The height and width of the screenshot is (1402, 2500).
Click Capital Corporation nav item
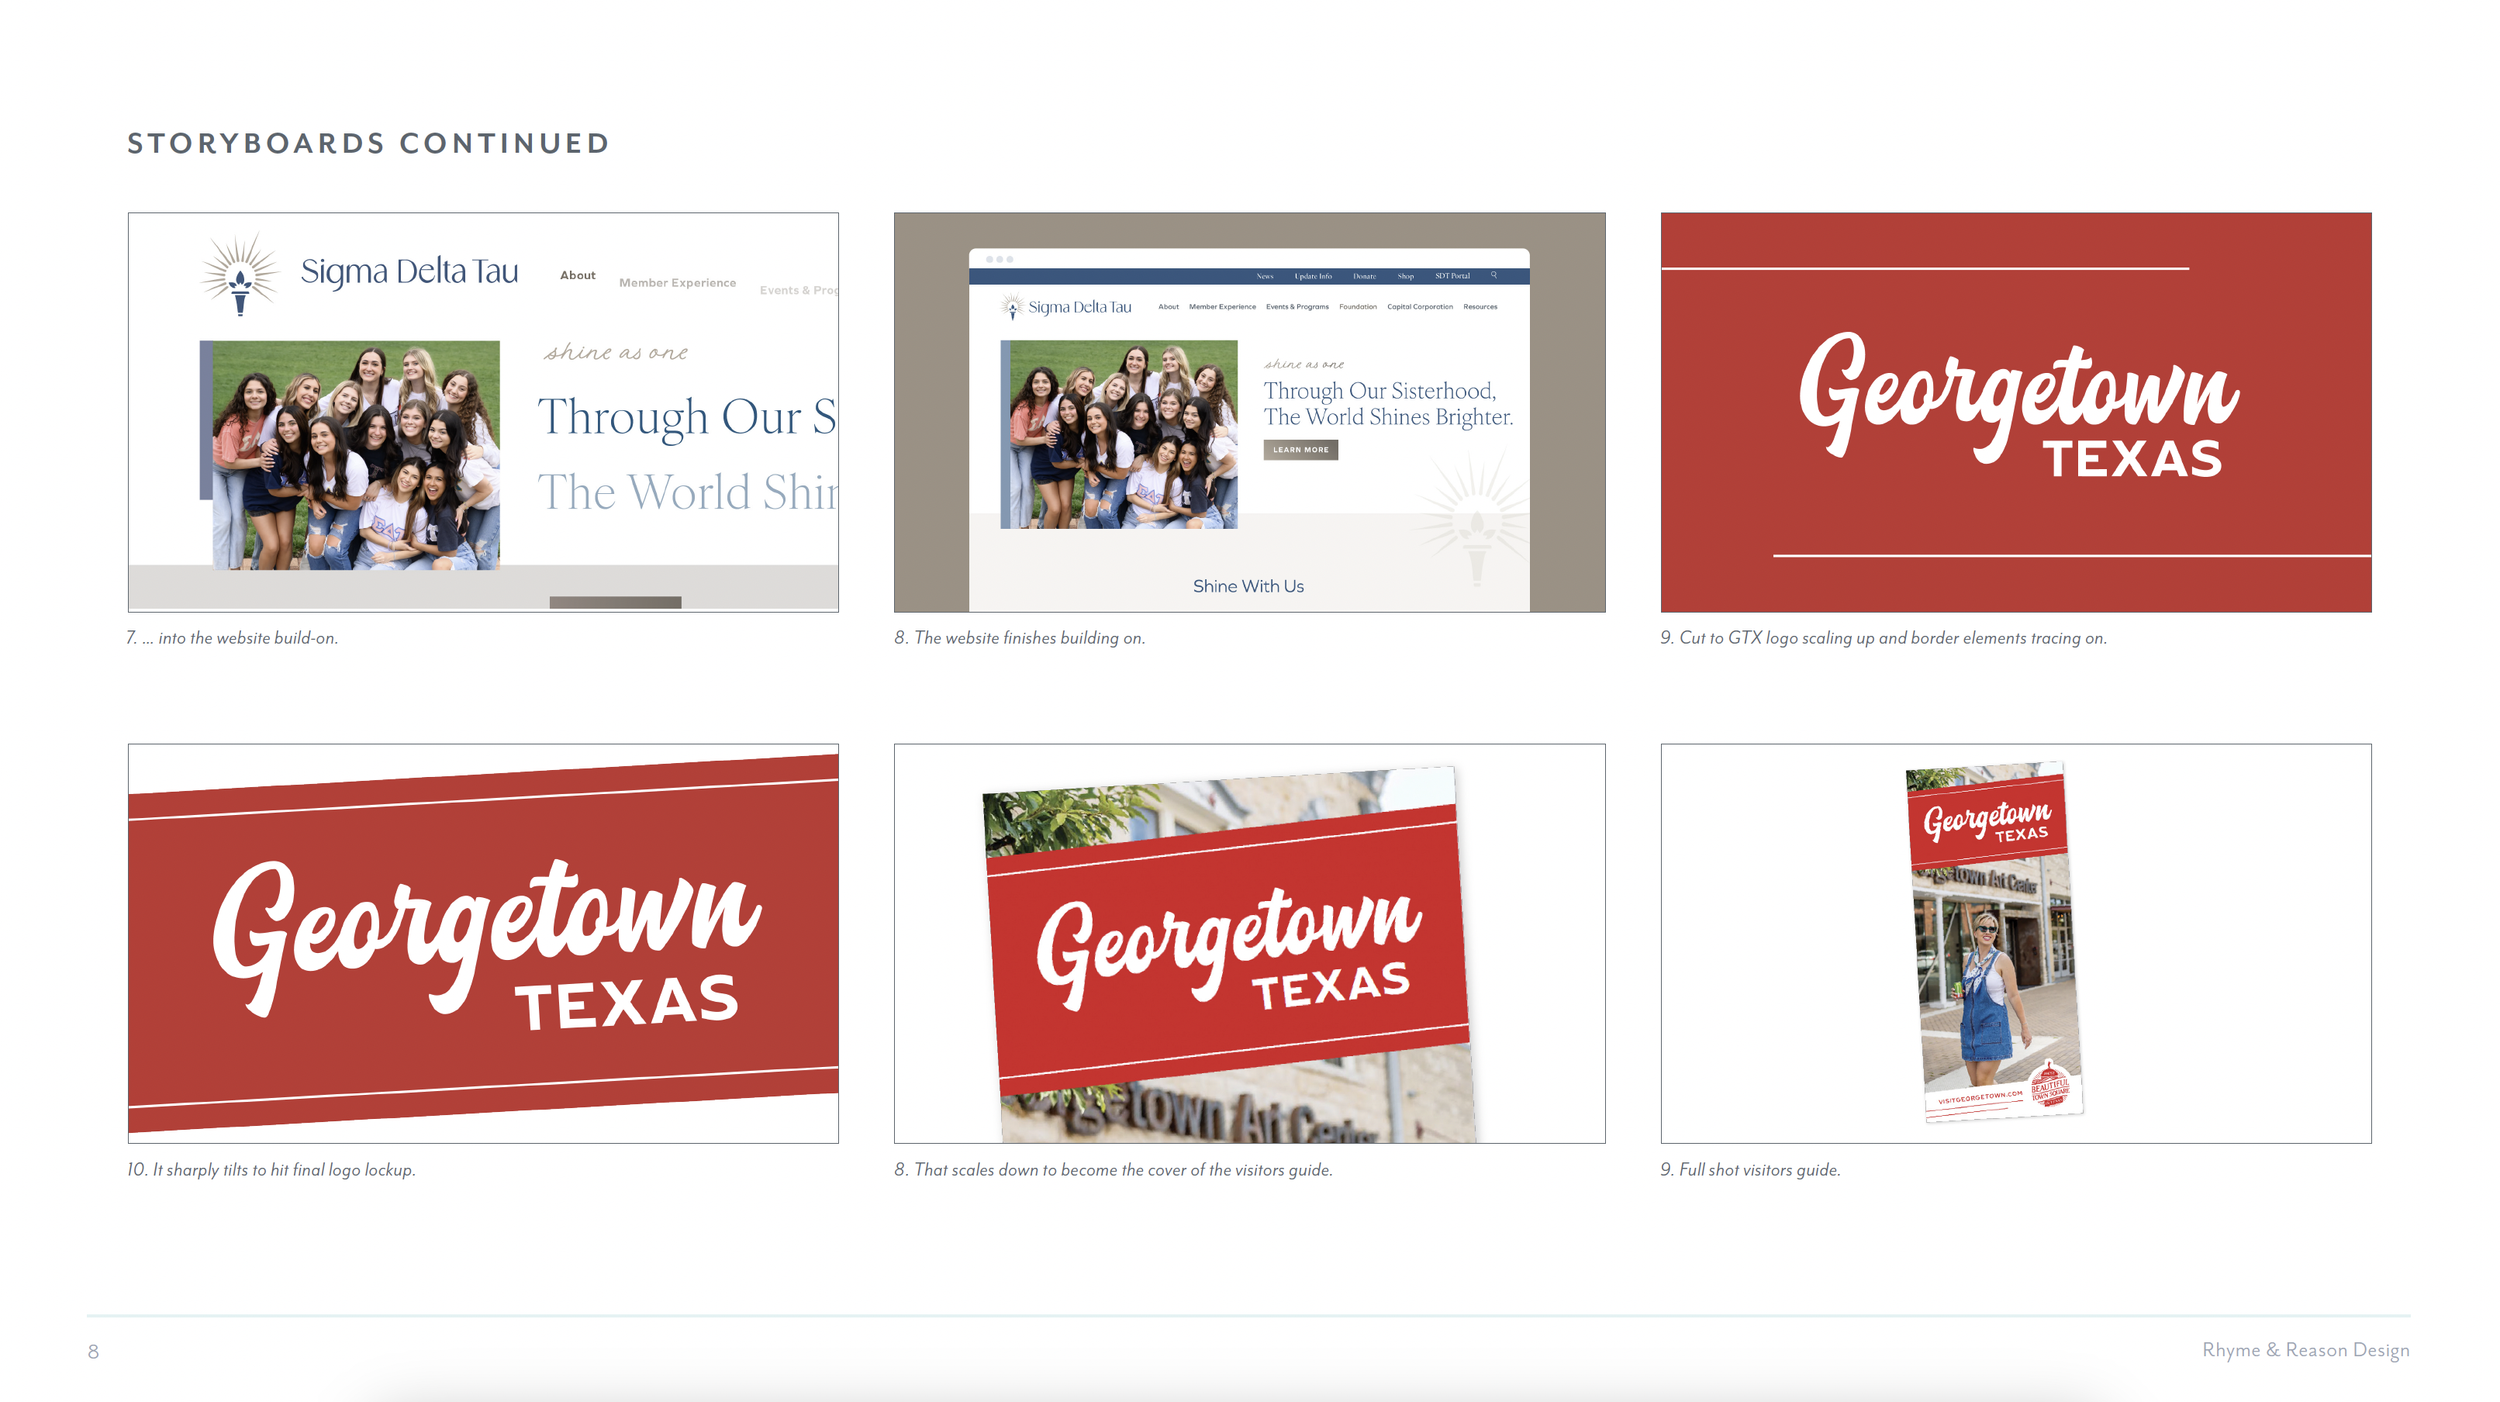[x=1419, y=307]
